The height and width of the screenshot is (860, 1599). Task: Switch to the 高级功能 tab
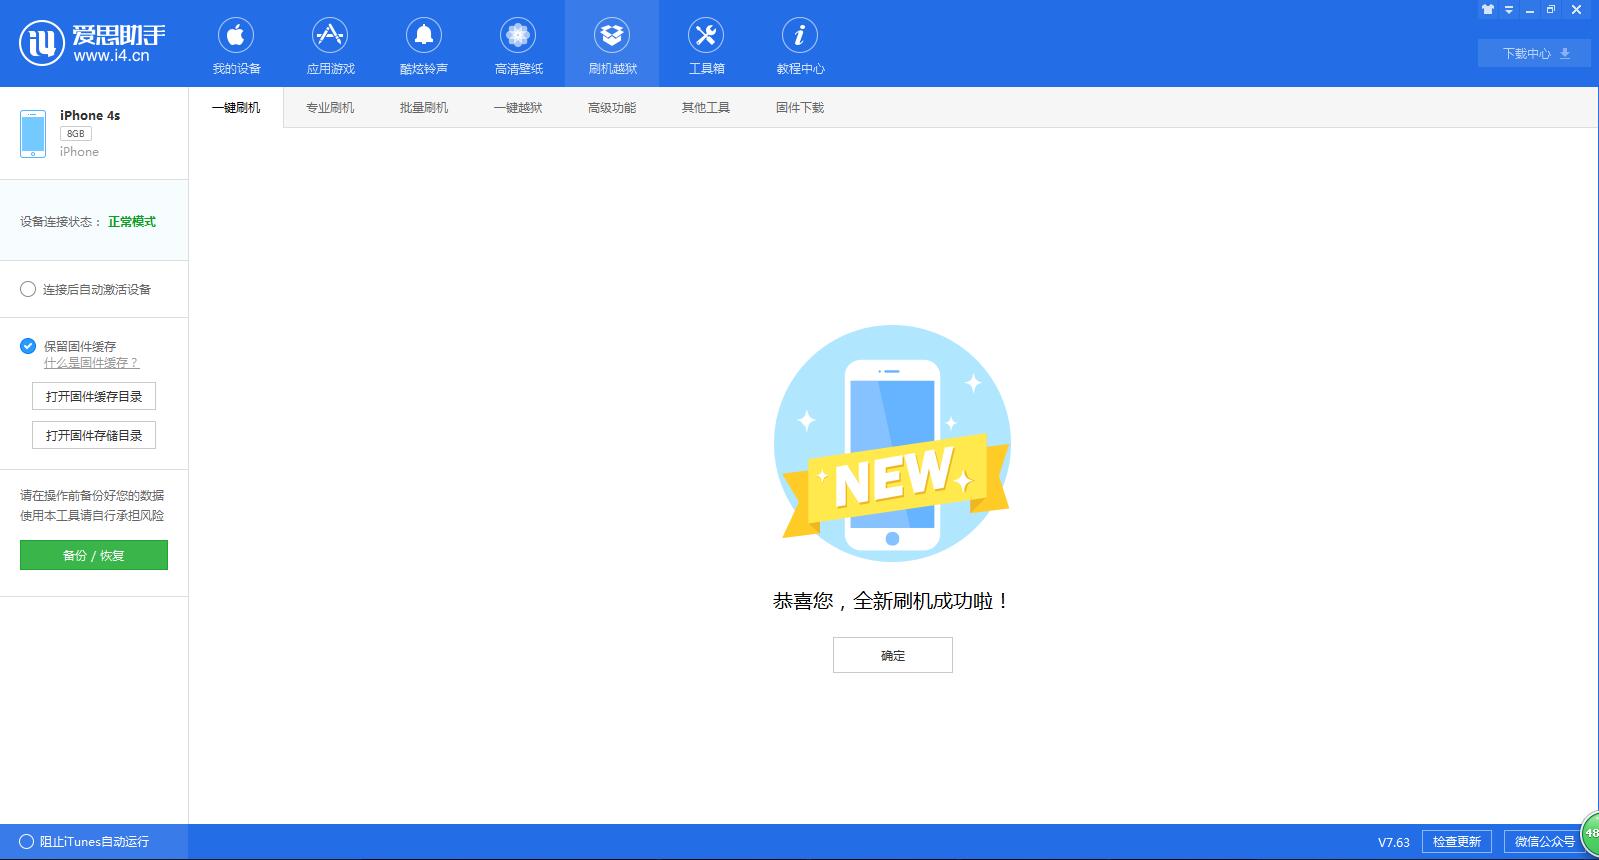[612, 107]
